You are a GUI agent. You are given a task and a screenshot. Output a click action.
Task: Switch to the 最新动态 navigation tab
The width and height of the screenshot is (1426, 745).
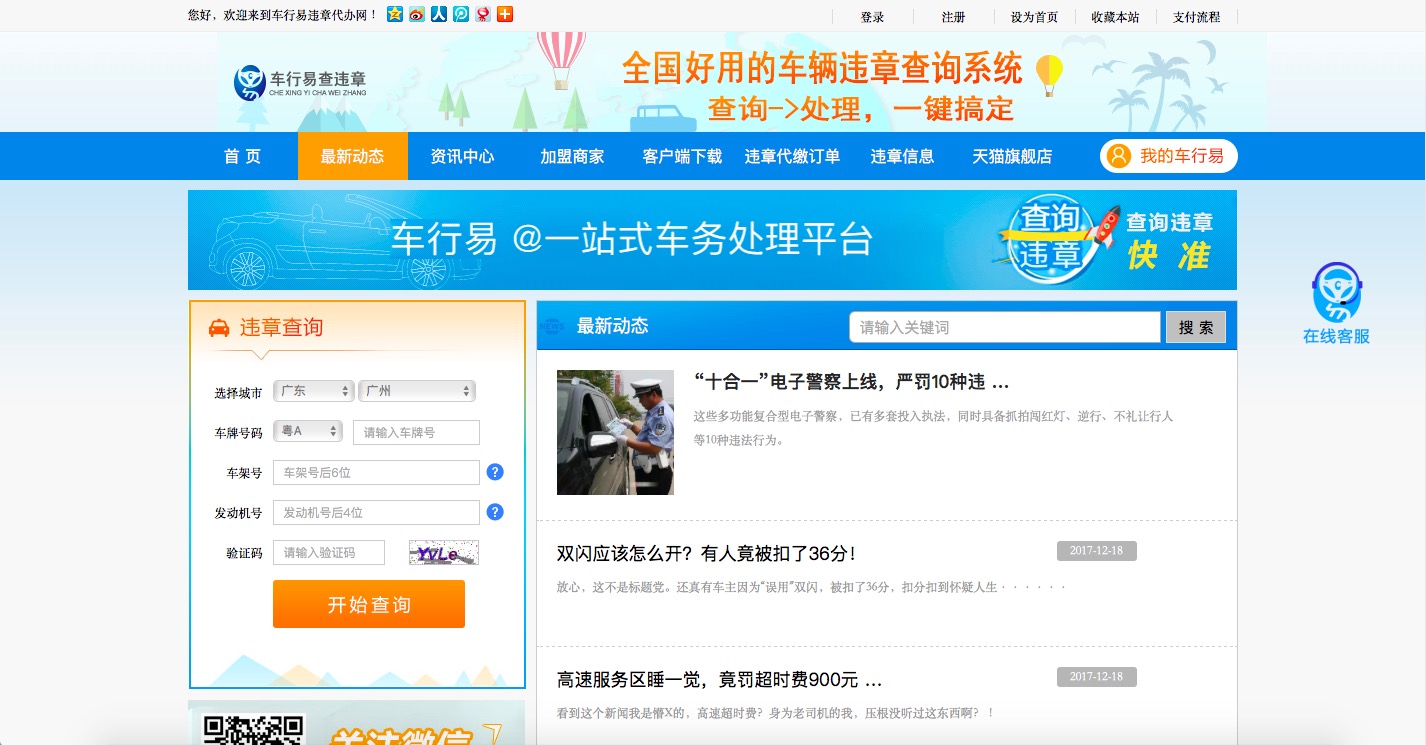[352, 156]
